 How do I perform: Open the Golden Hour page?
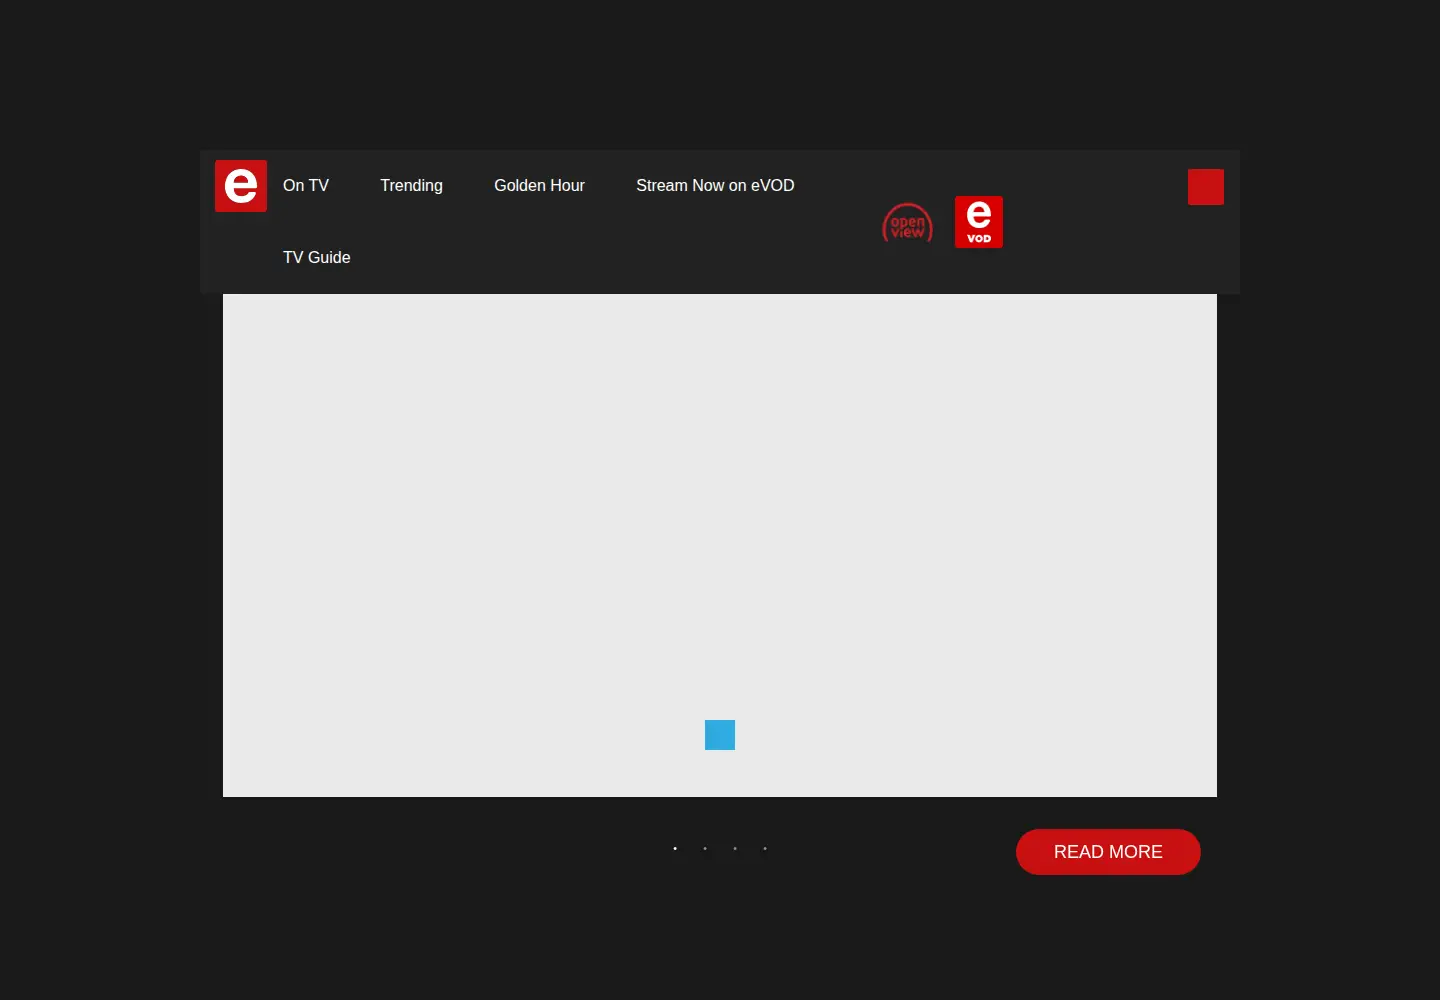[x=539, y=185]
